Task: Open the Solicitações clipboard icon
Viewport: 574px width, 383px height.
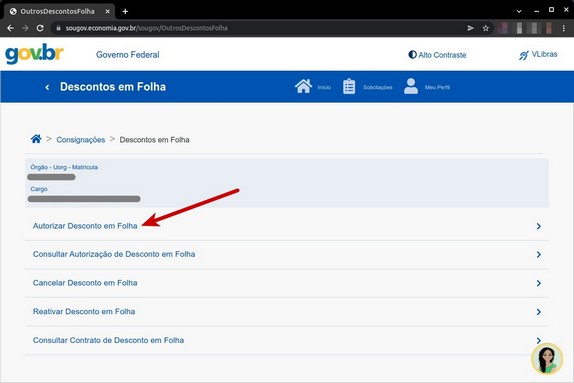Action: coord(349,87)
